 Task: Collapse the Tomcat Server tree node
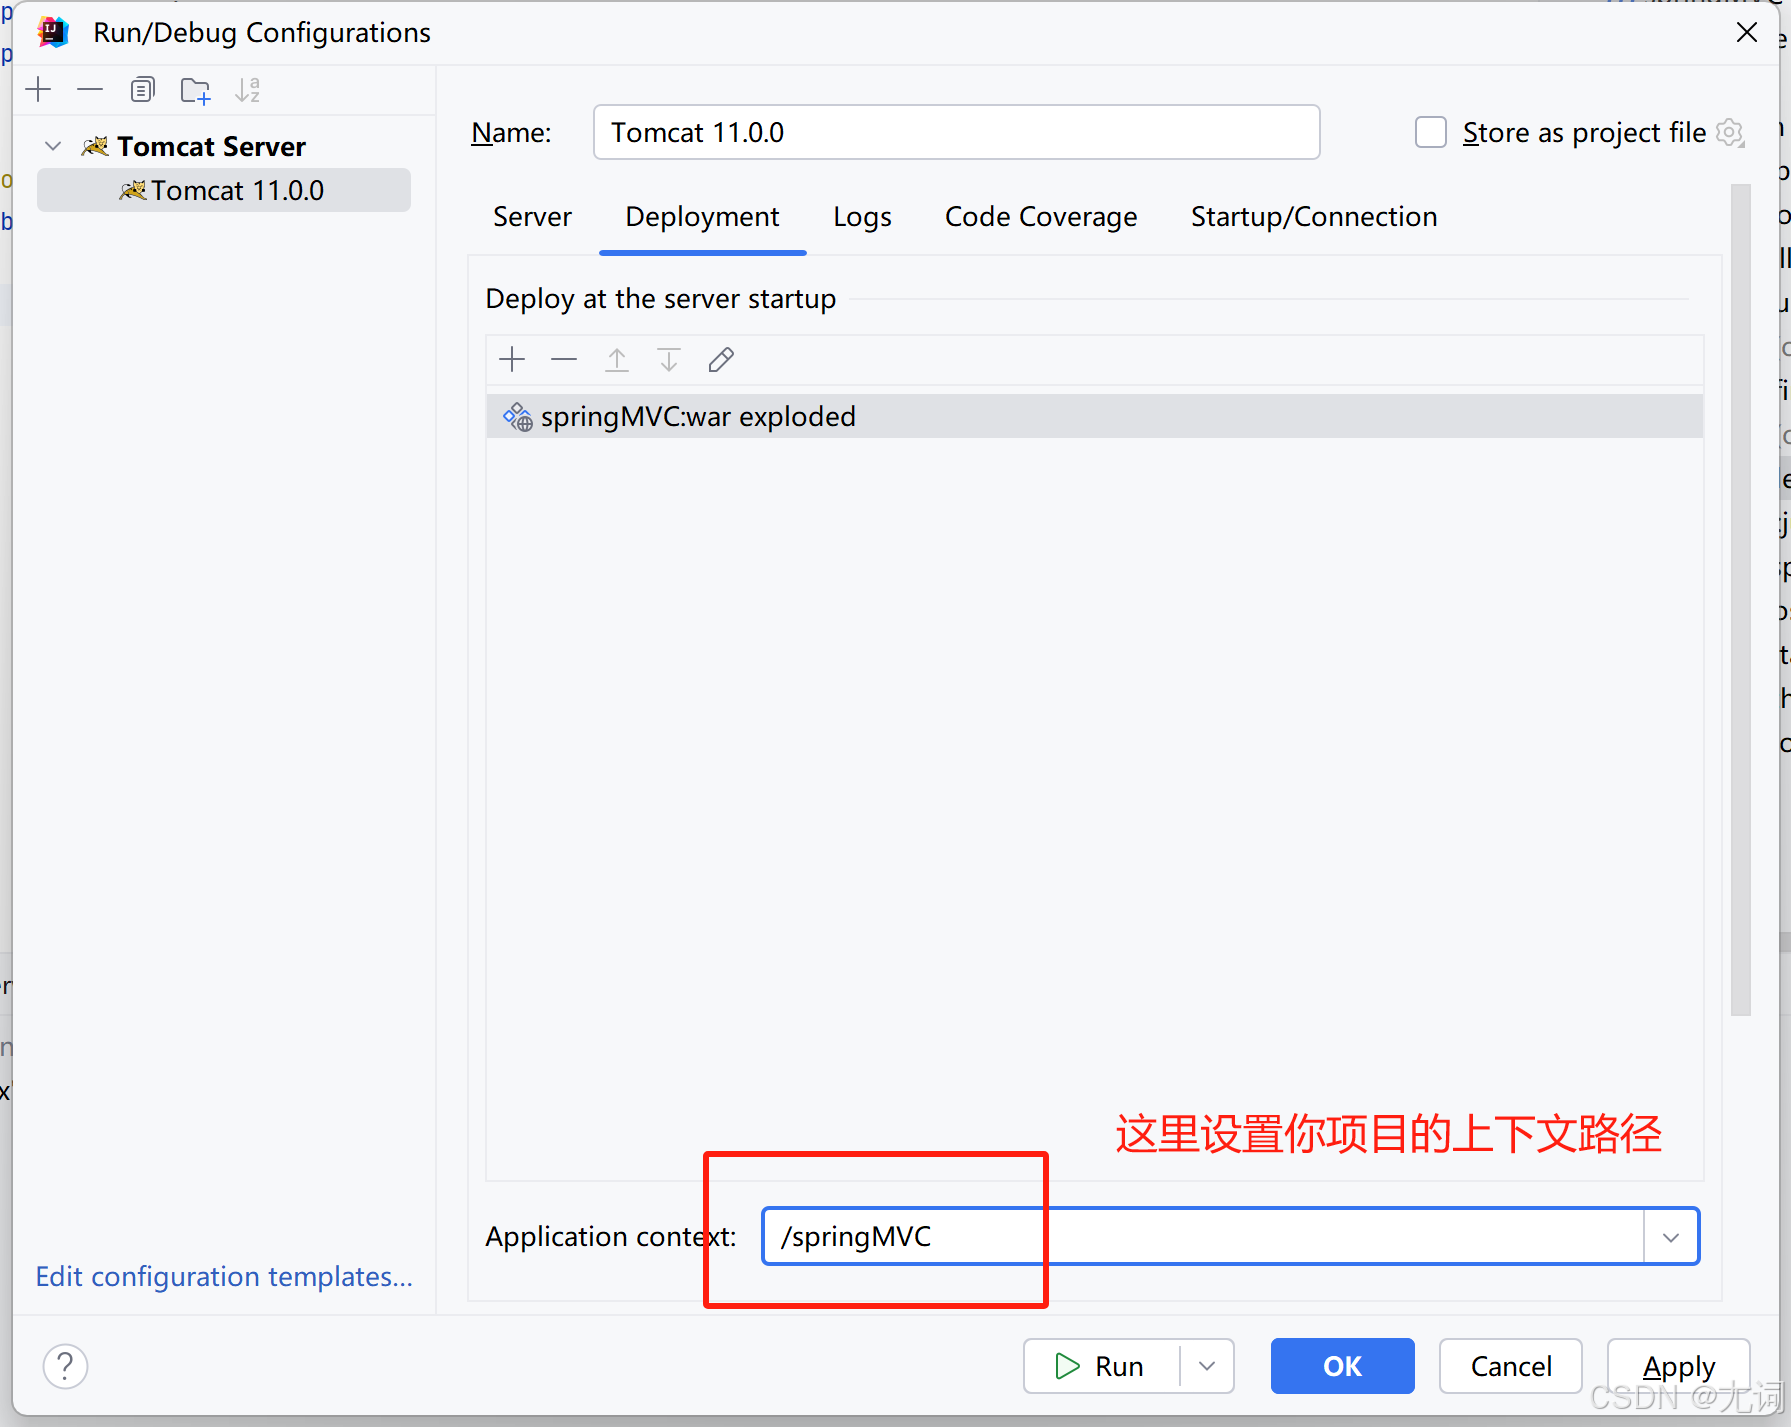54,147
